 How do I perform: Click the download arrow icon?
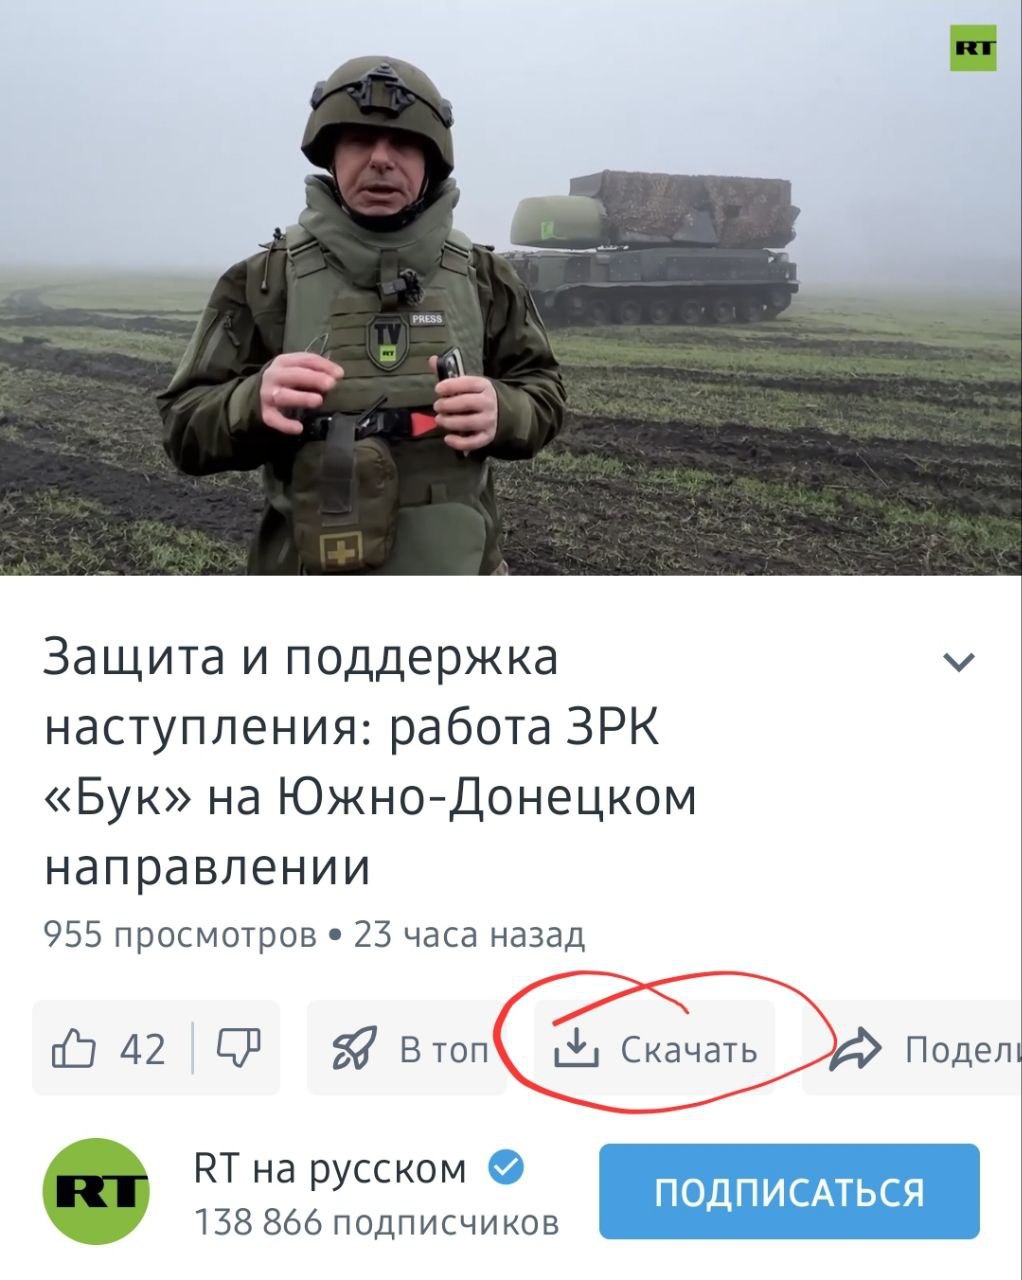575,1048
